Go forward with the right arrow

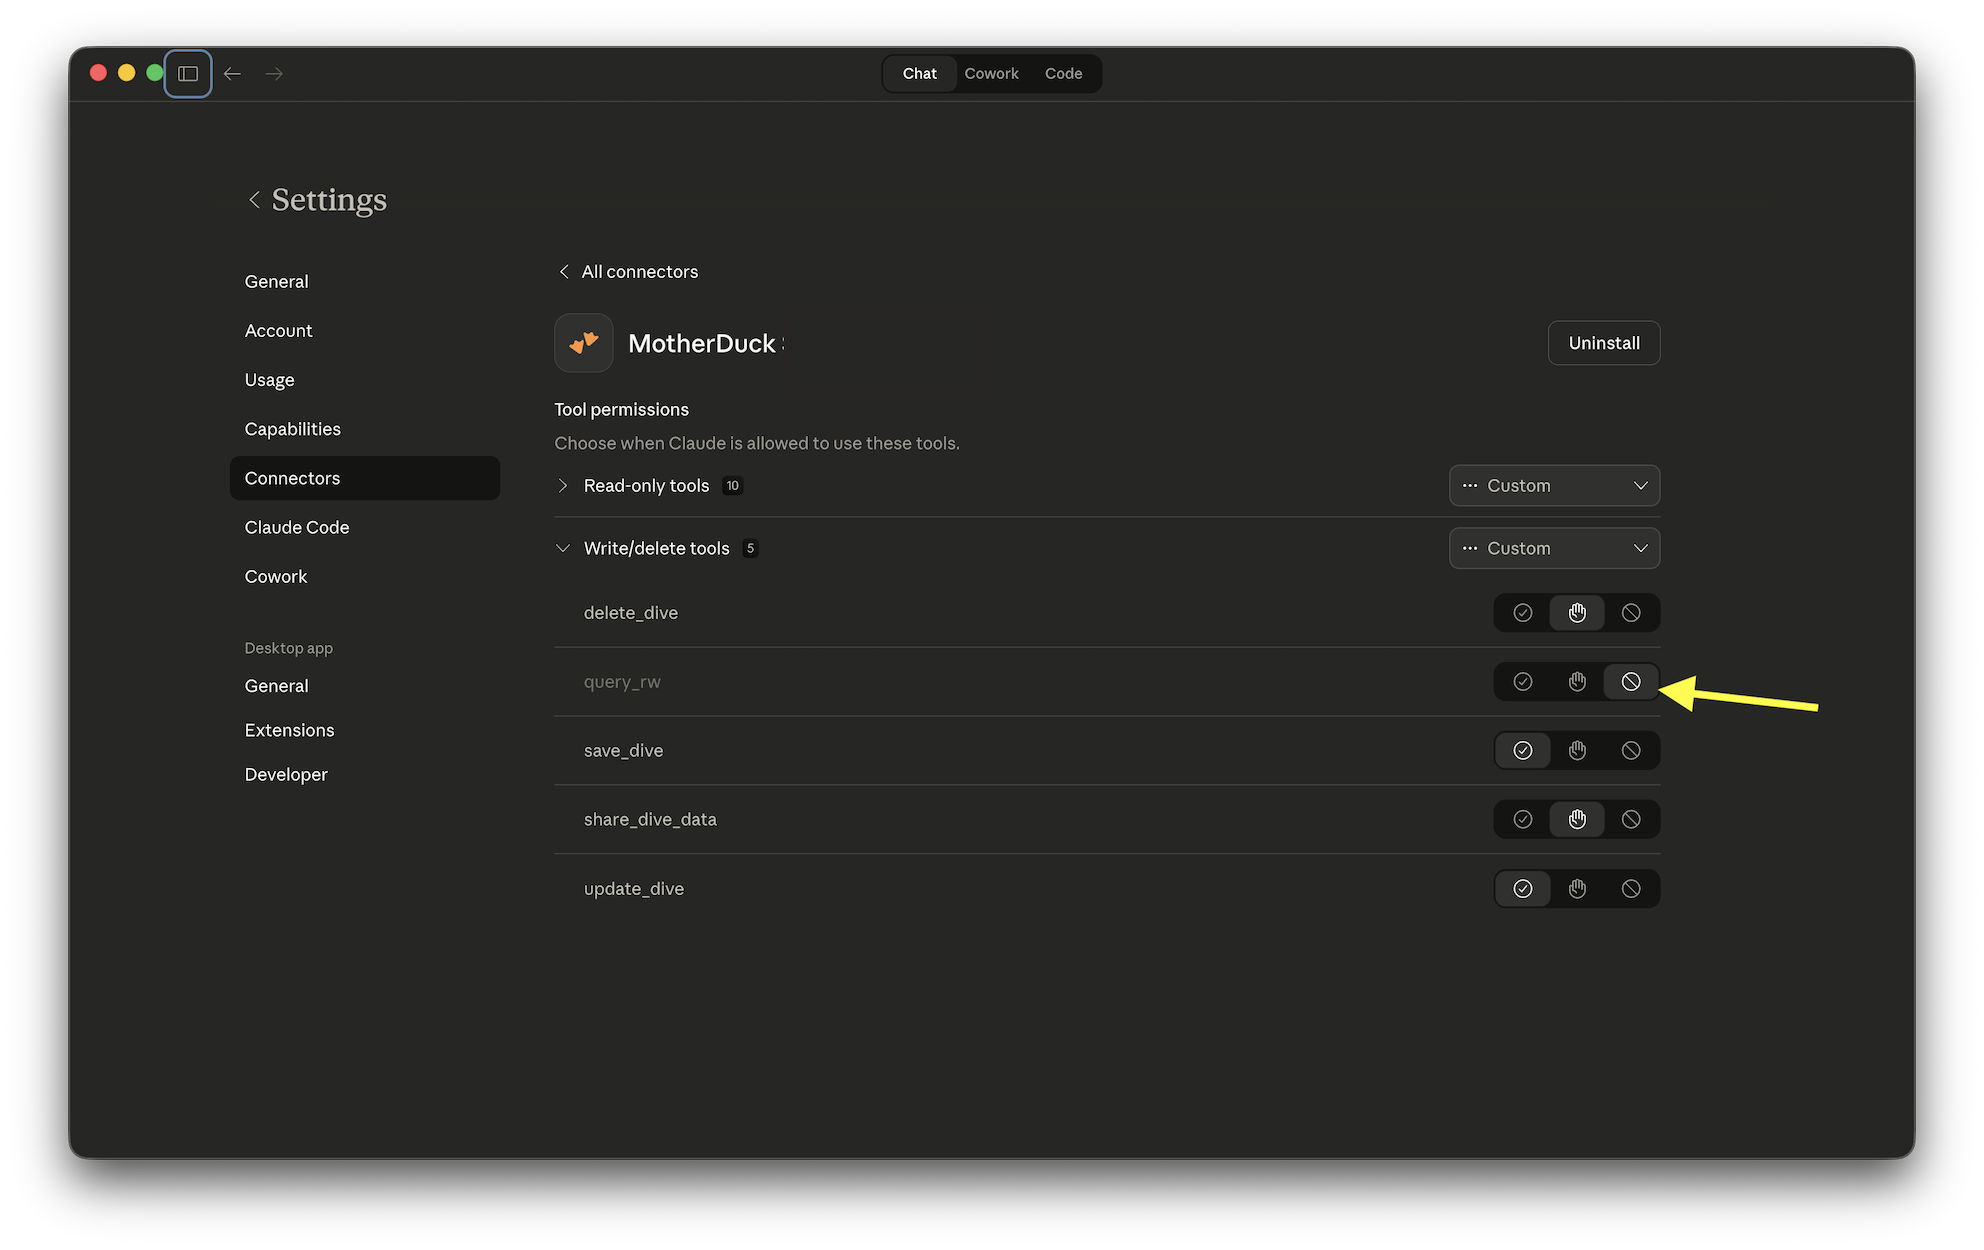pyautogui.click(x=274, y=73)
